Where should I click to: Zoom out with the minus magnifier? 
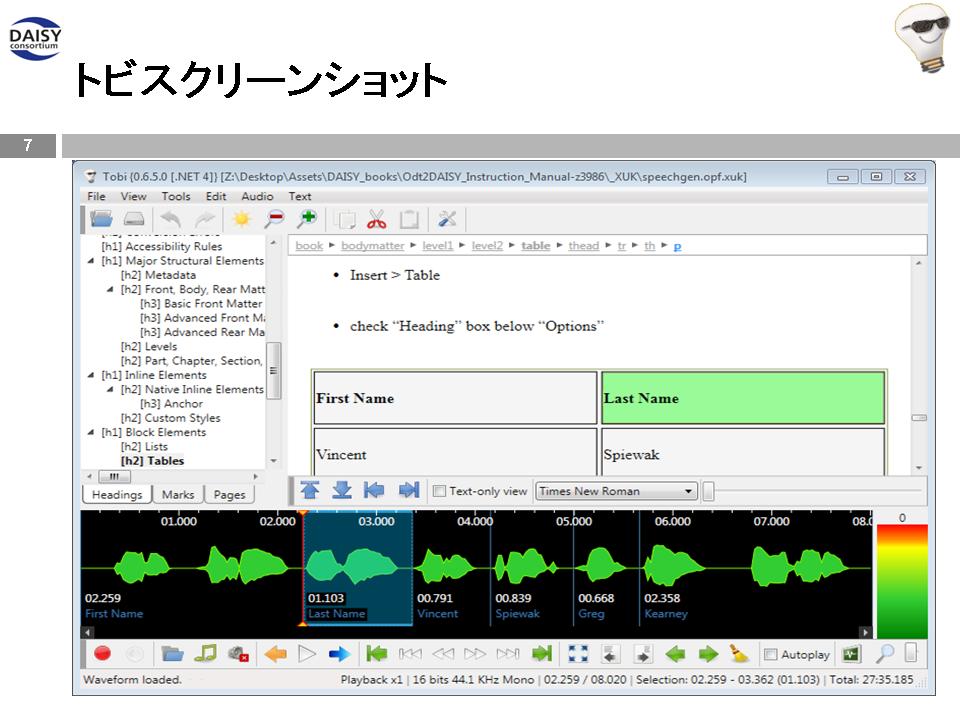click(274, 219)
